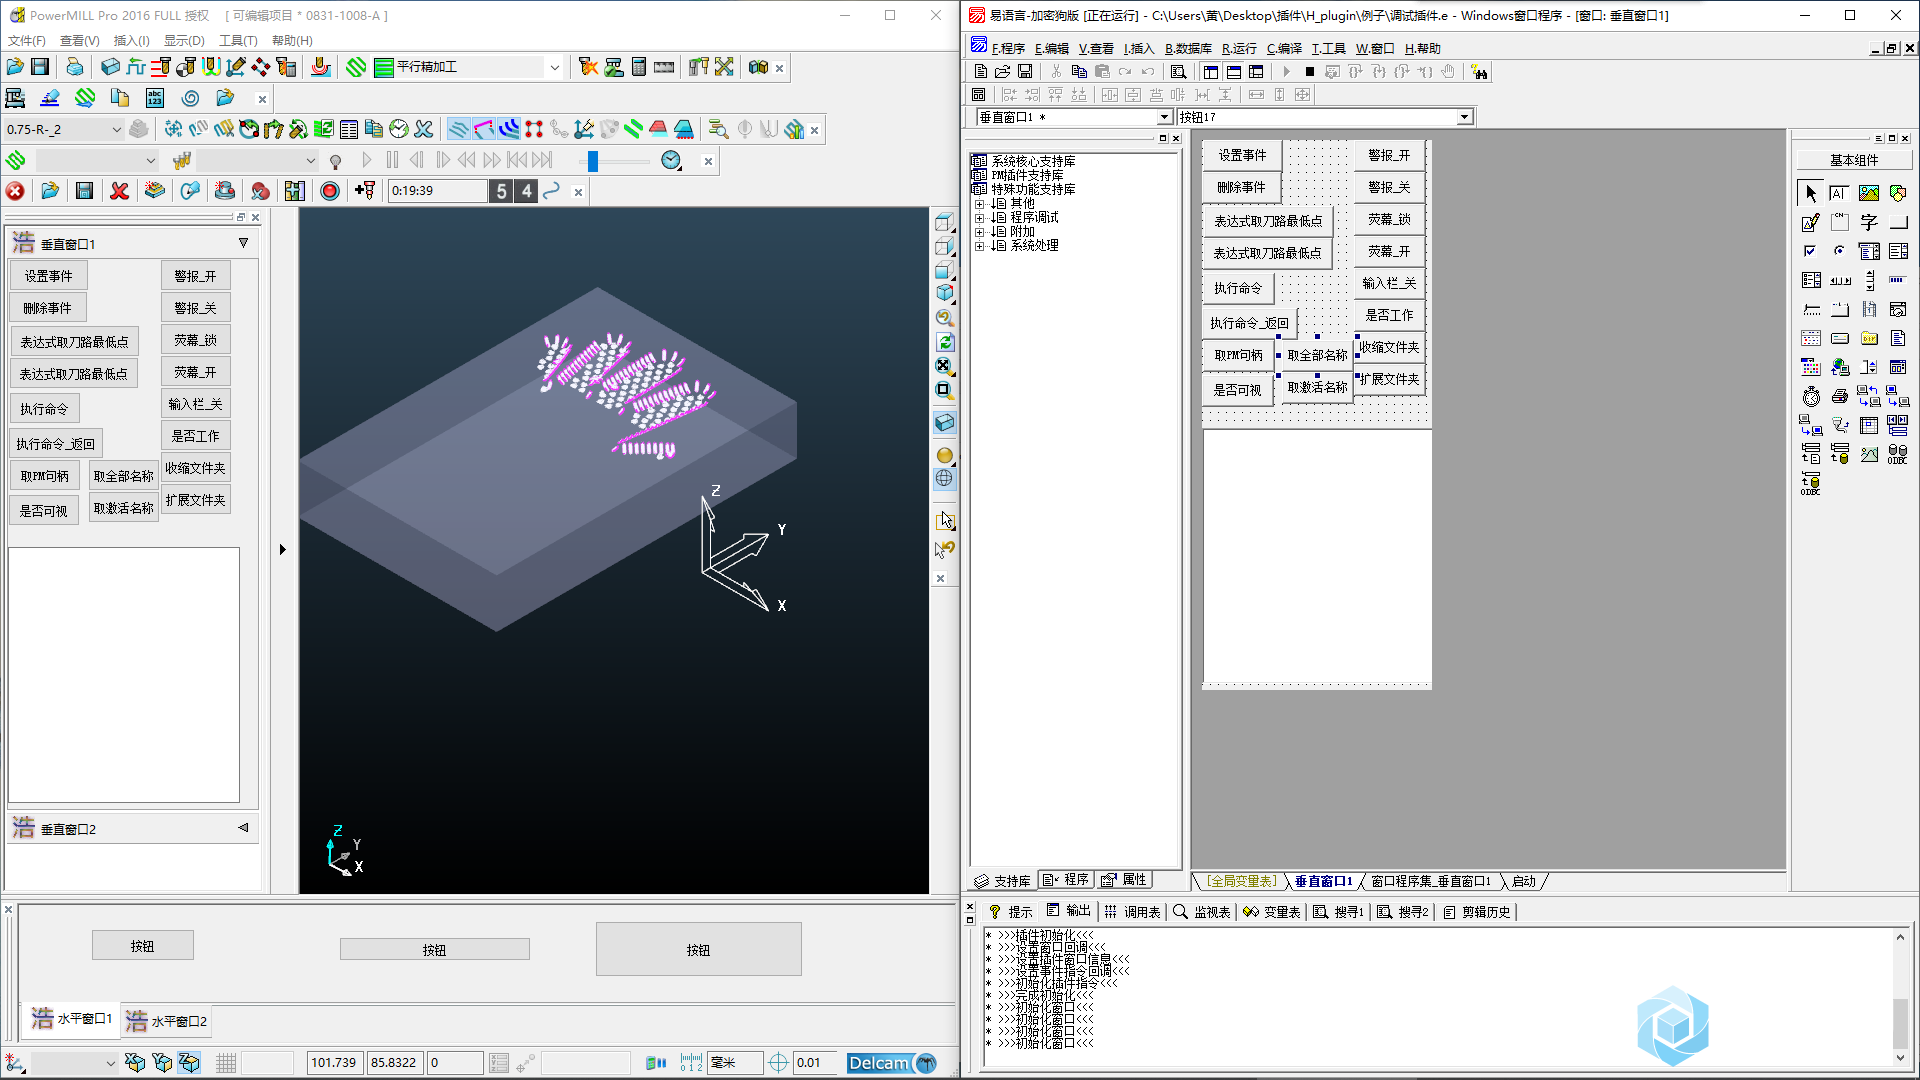Toggle EPL bottom status pane layout button
1920x1080 pixels.
point(1234,72)
